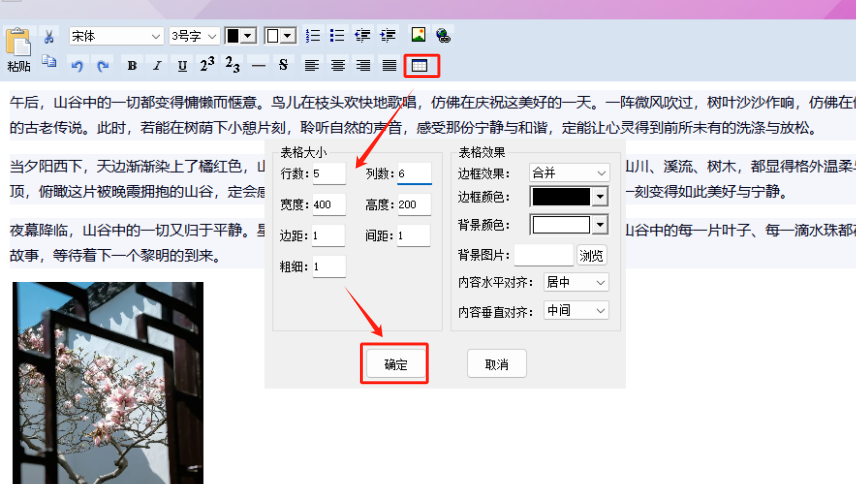Align text to the right
This screenshot has width=857, height=484.
coord(363,66)
